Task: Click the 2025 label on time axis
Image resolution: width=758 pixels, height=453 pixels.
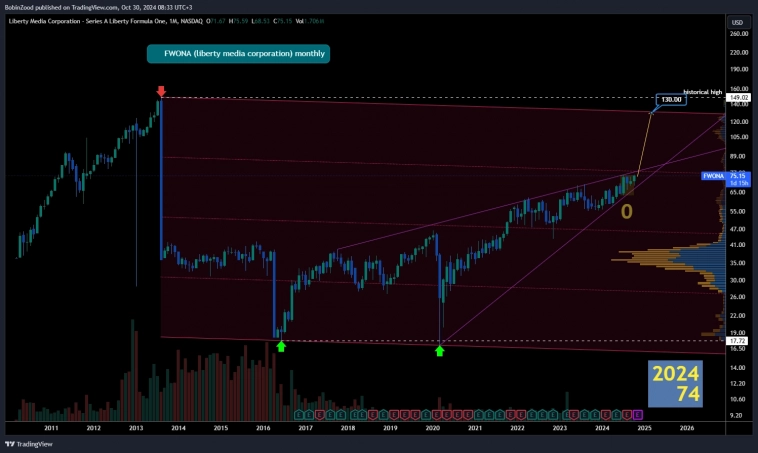Action: 644,428
